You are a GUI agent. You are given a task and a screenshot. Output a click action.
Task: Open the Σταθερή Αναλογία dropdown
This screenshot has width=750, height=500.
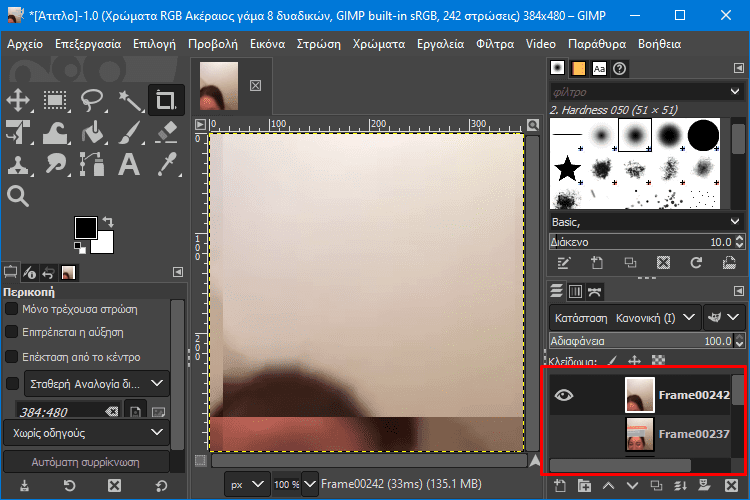(x=96, y=384)
